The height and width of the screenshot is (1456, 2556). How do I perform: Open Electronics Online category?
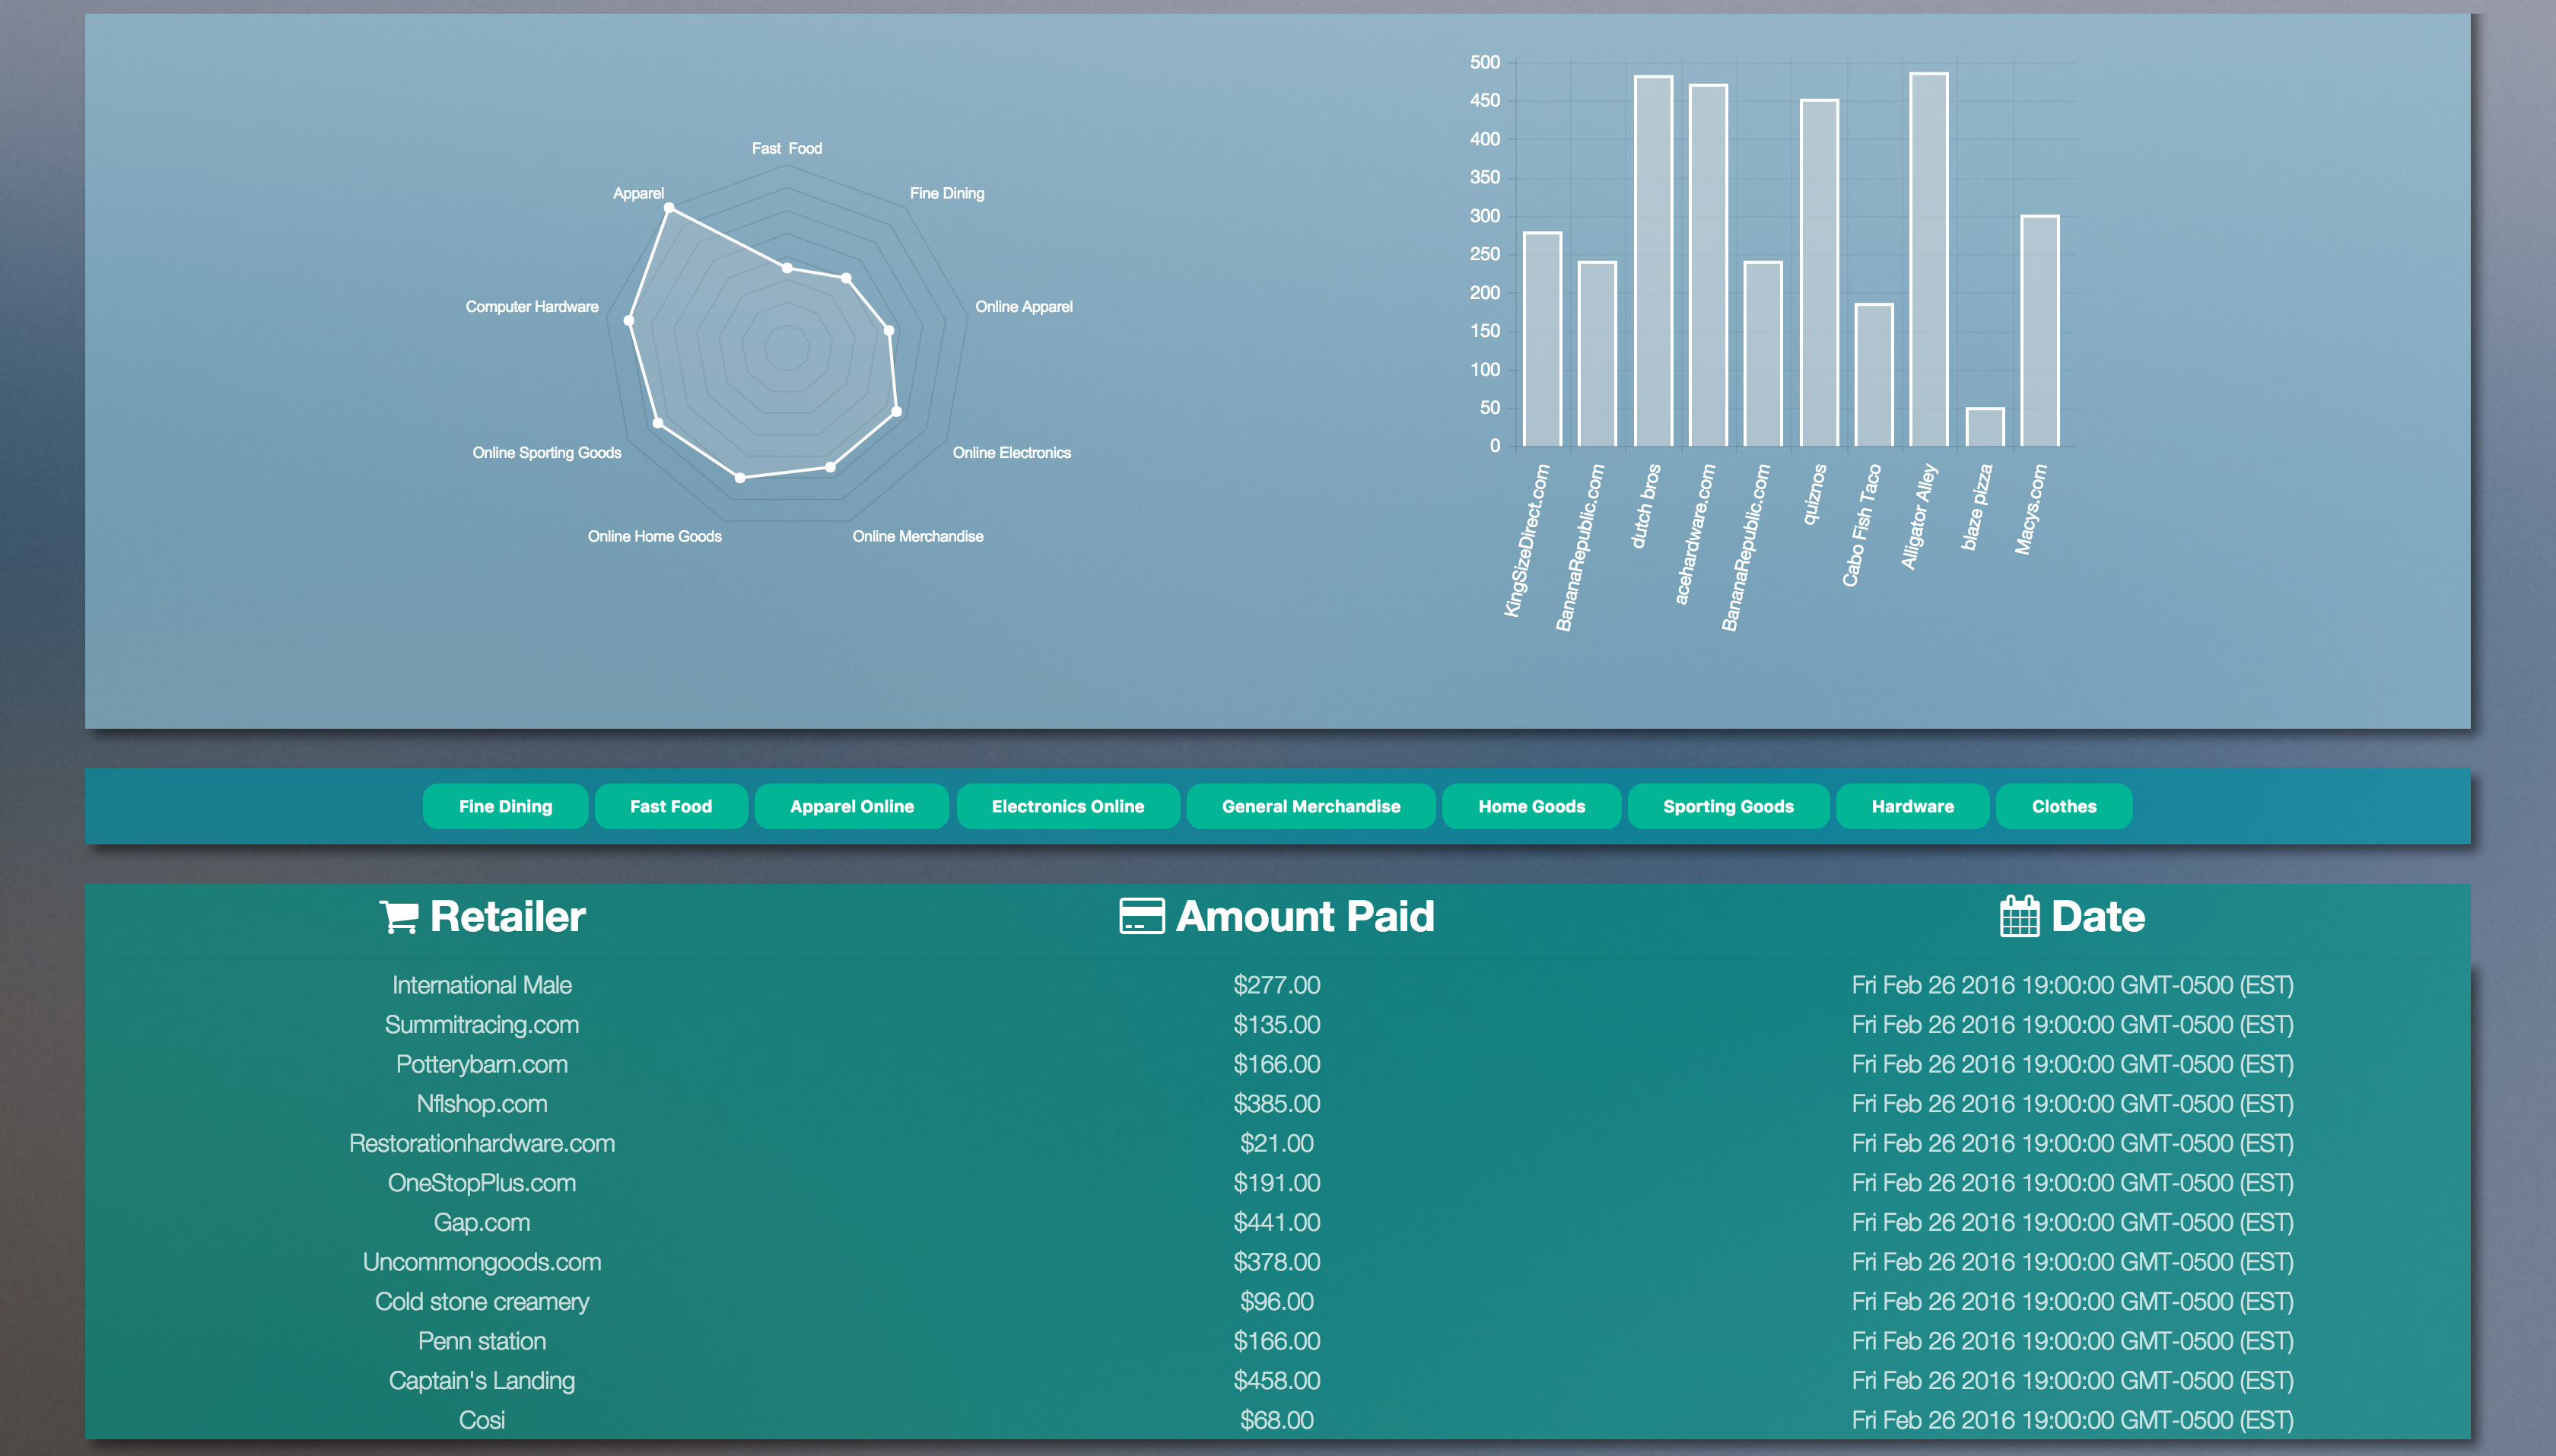coord(1067,806)
